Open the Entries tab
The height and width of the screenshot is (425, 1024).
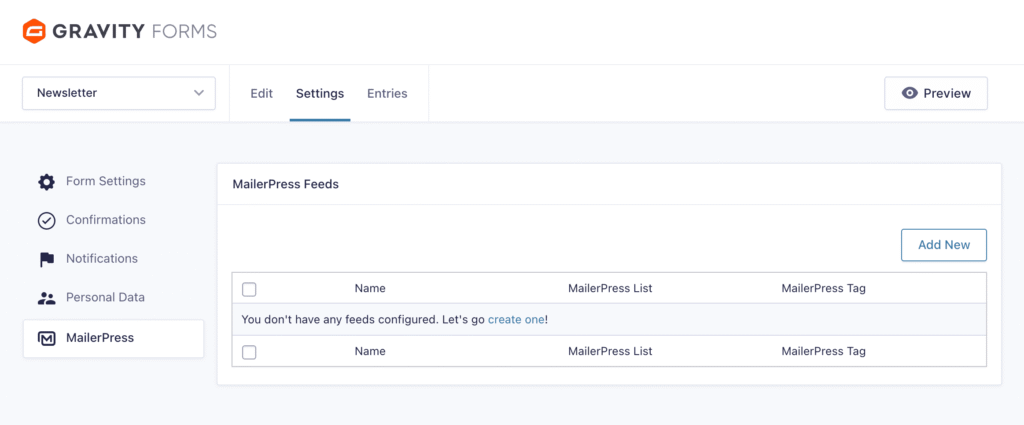[387, 93]
